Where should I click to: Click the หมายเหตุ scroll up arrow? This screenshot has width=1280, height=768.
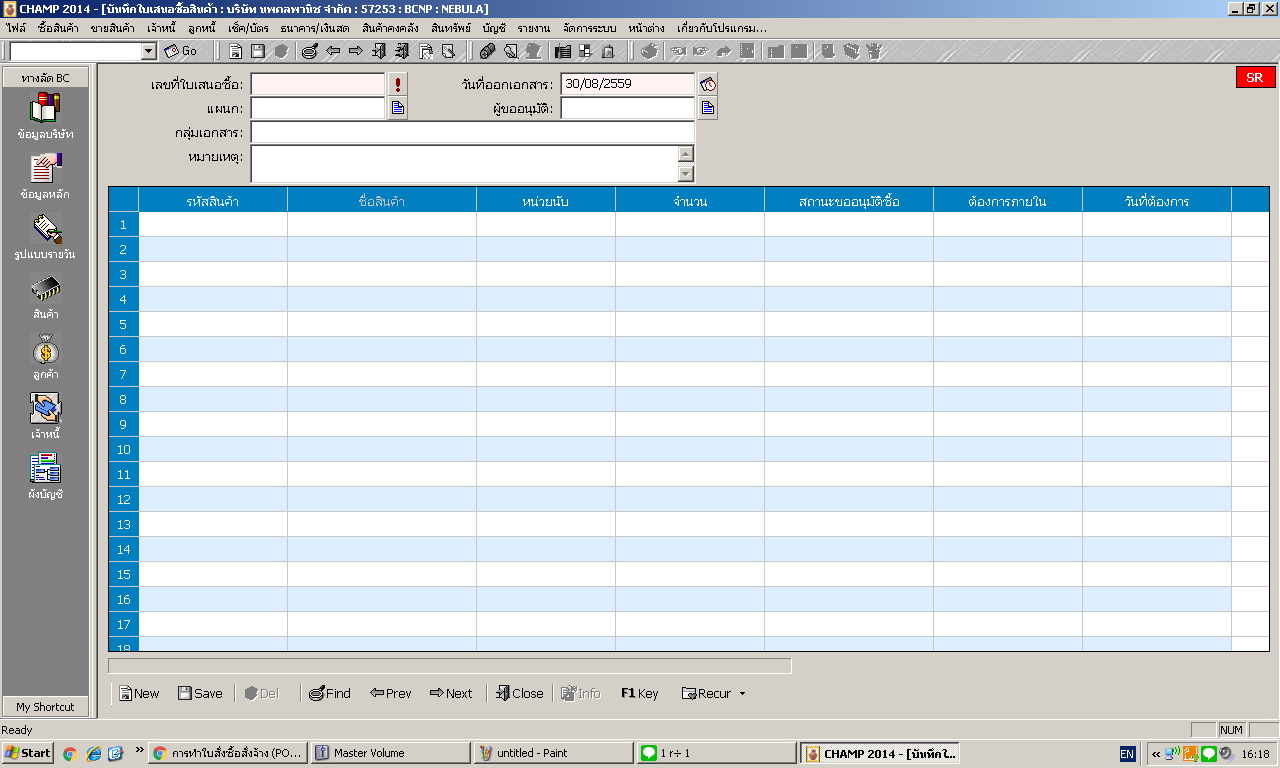[686, 153]
